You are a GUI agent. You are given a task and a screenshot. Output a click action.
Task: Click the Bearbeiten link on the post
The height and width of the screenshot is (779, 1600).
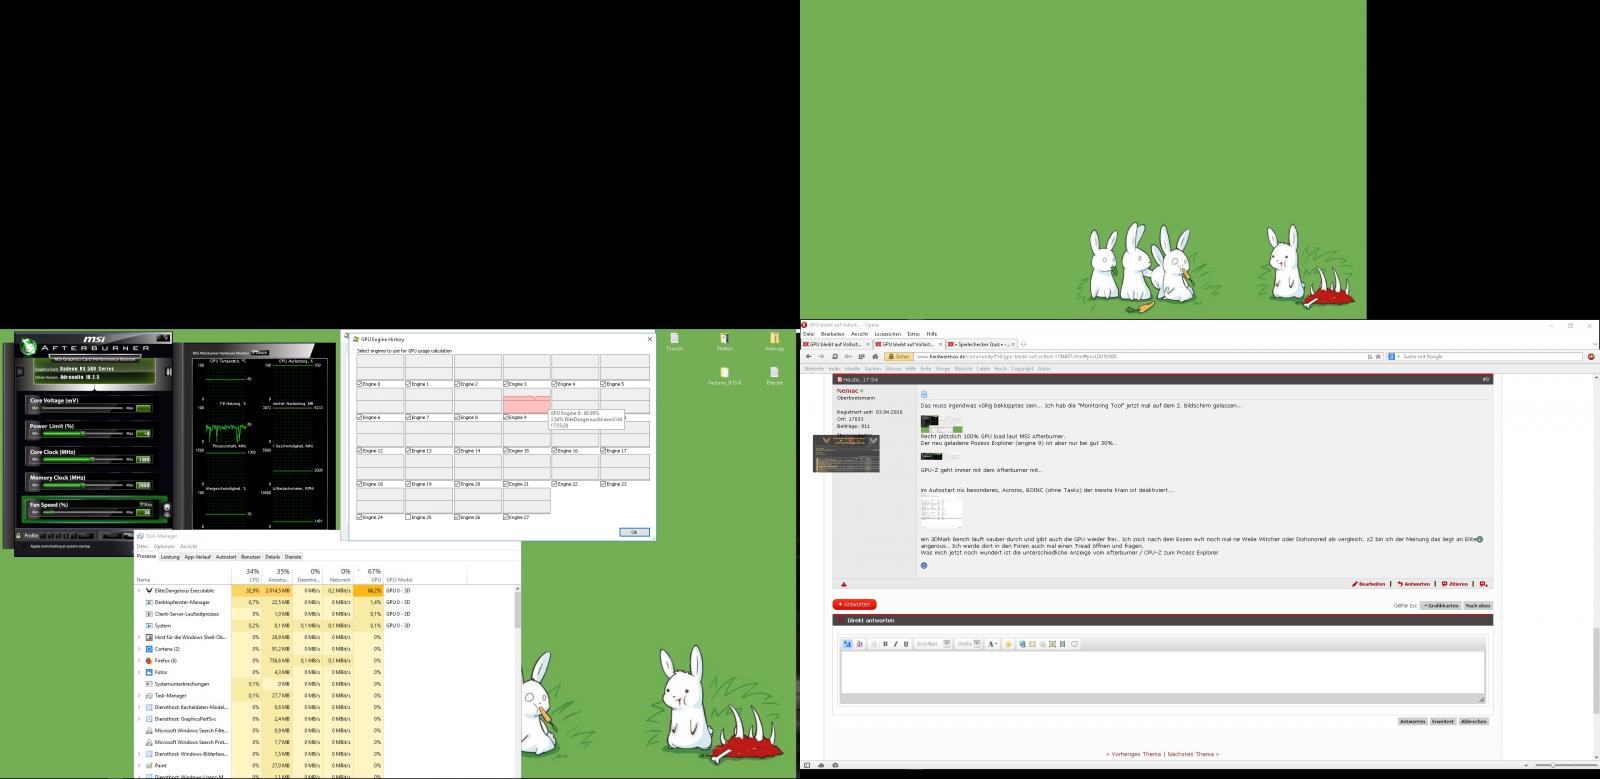tap(1369, 584)
